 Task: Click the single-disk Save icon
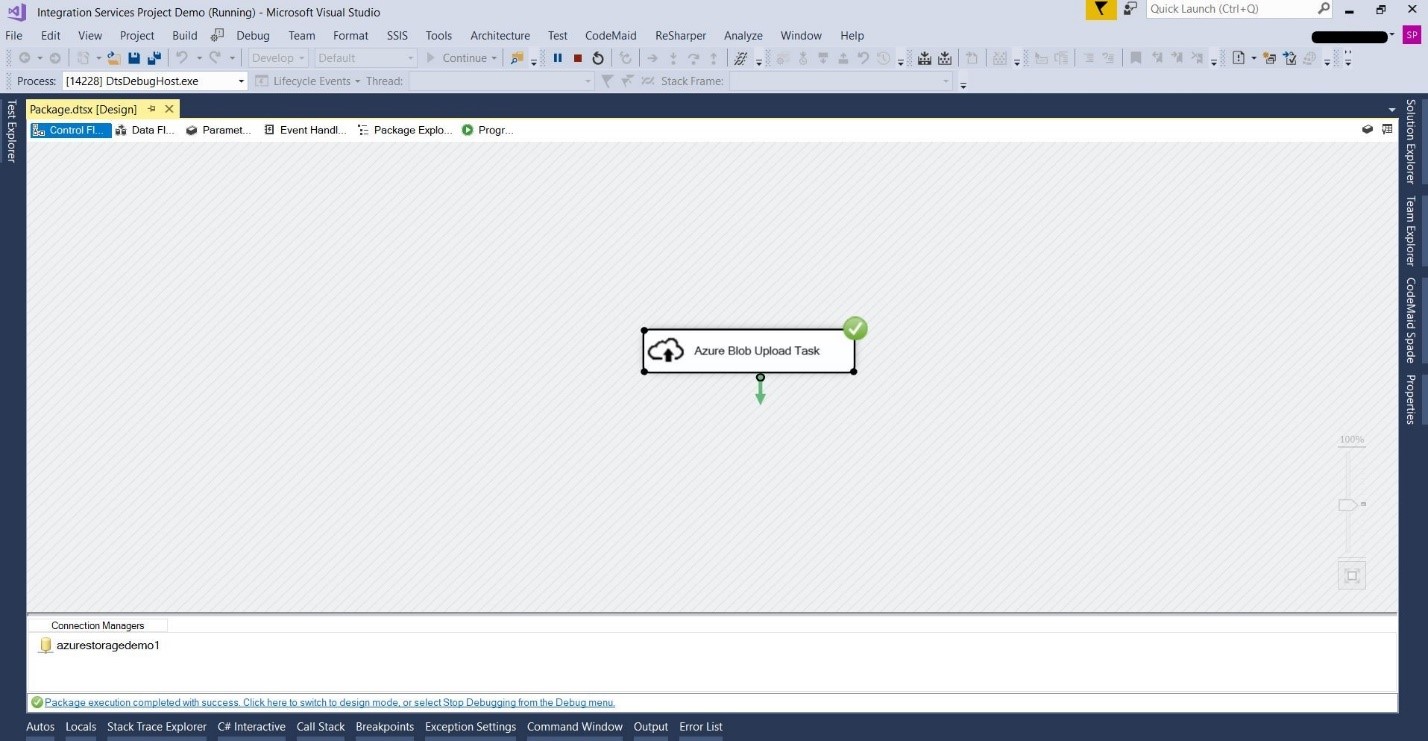[134, 58]
